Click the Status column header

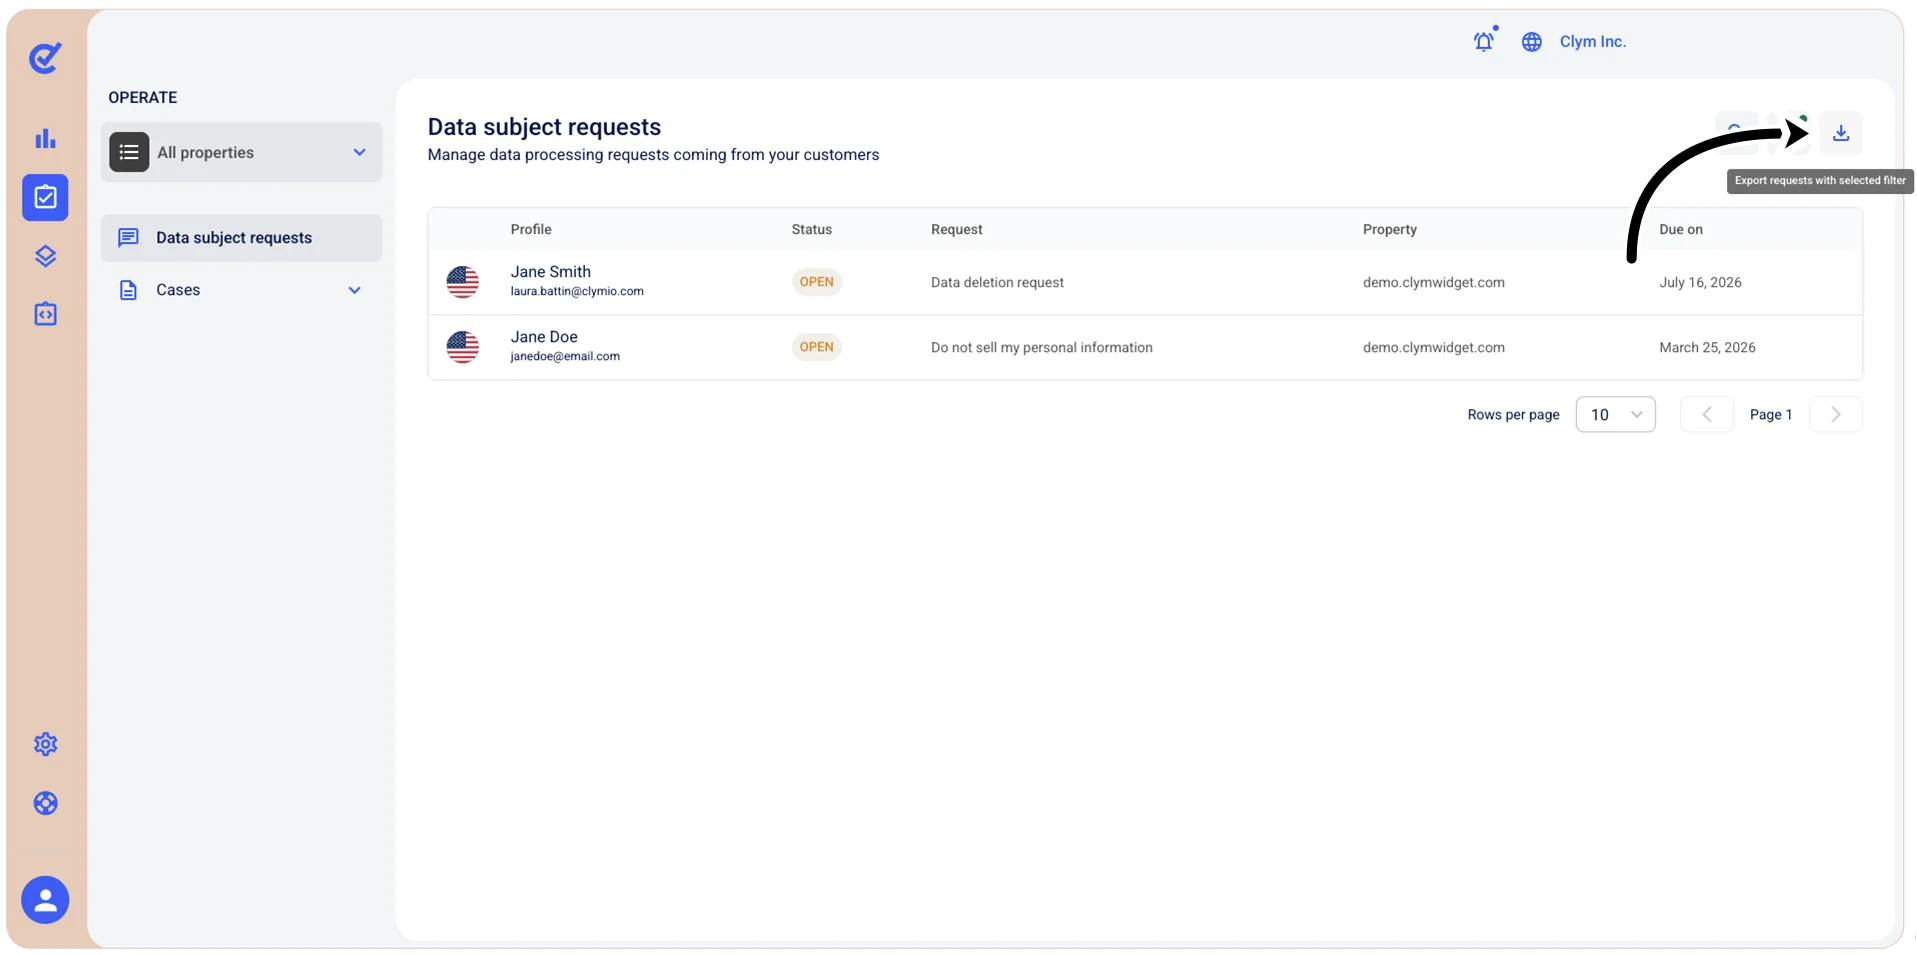tap(811, 229)
